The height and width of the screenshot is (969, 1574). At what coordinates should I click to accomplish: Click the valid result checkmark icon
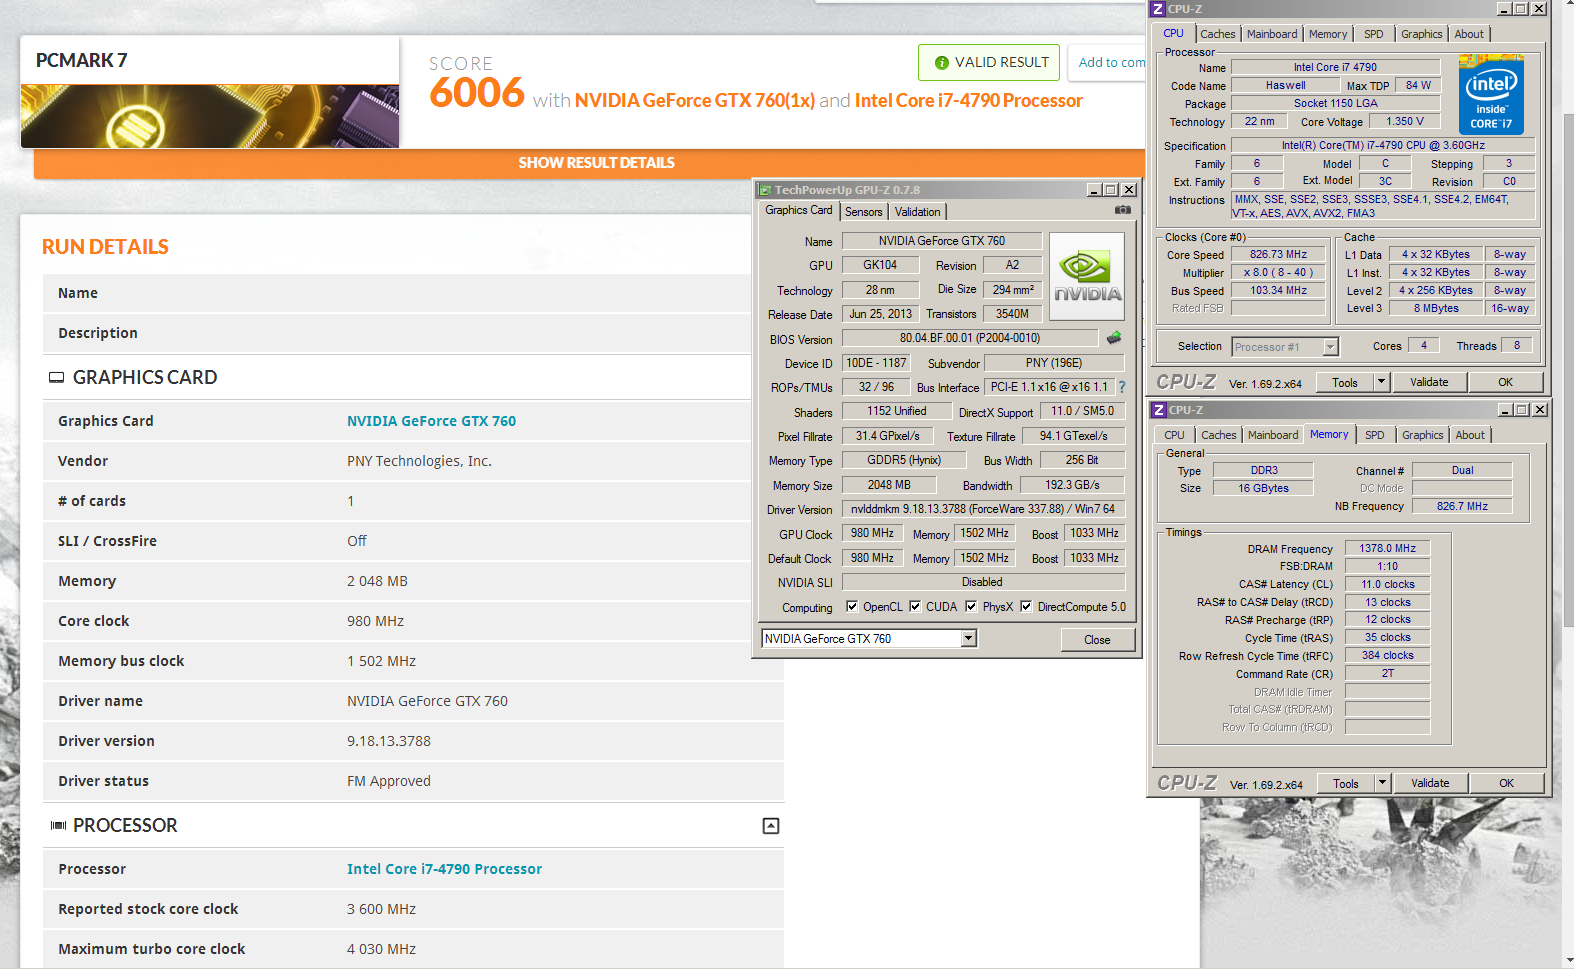941,62
